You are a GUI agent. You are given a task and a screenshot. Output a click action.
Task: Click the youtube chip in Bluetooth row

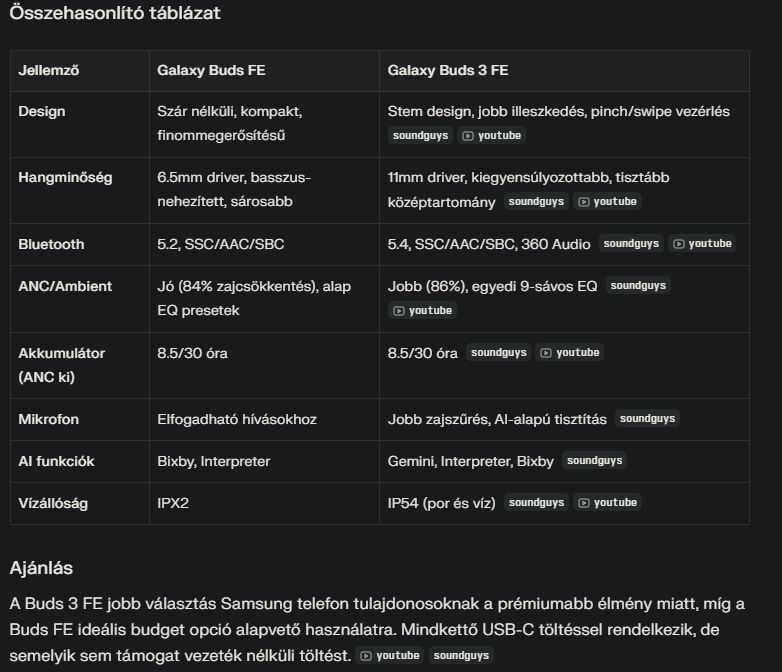[x=703, y=243]
